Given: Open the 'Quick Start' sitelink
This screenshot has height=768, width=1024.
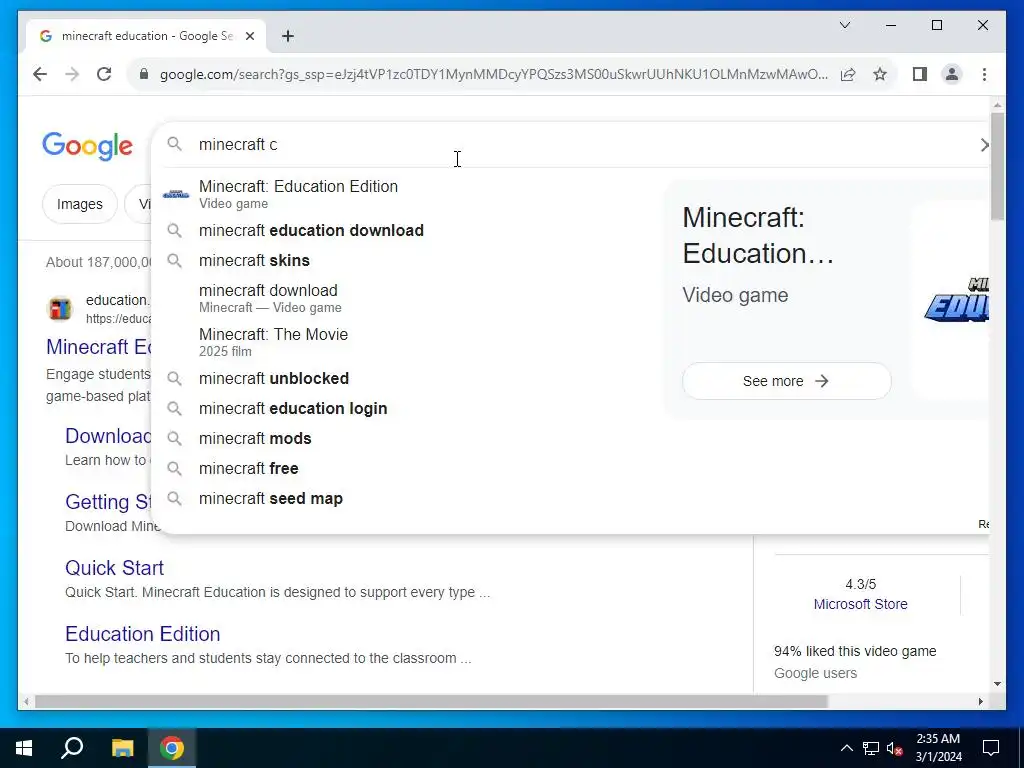Looking at the screenshot, I should (114, 568).
